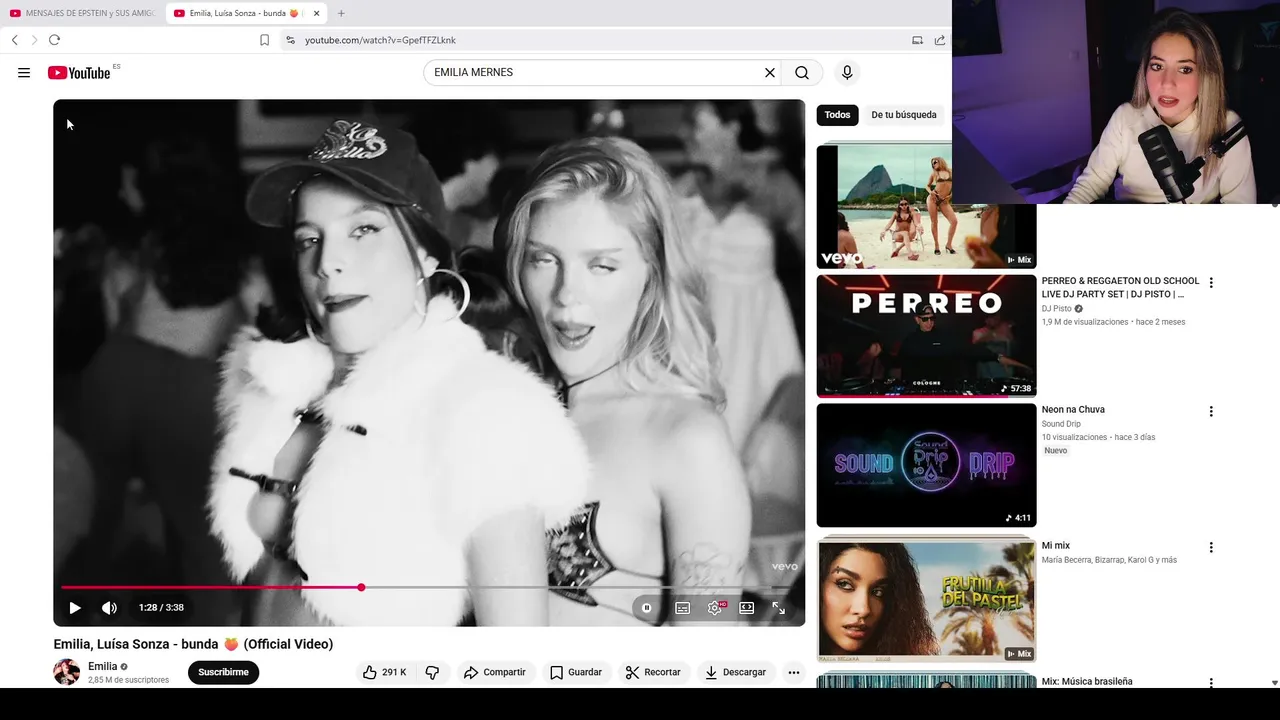Click the Compartir share button

click(x=494, y=672)
